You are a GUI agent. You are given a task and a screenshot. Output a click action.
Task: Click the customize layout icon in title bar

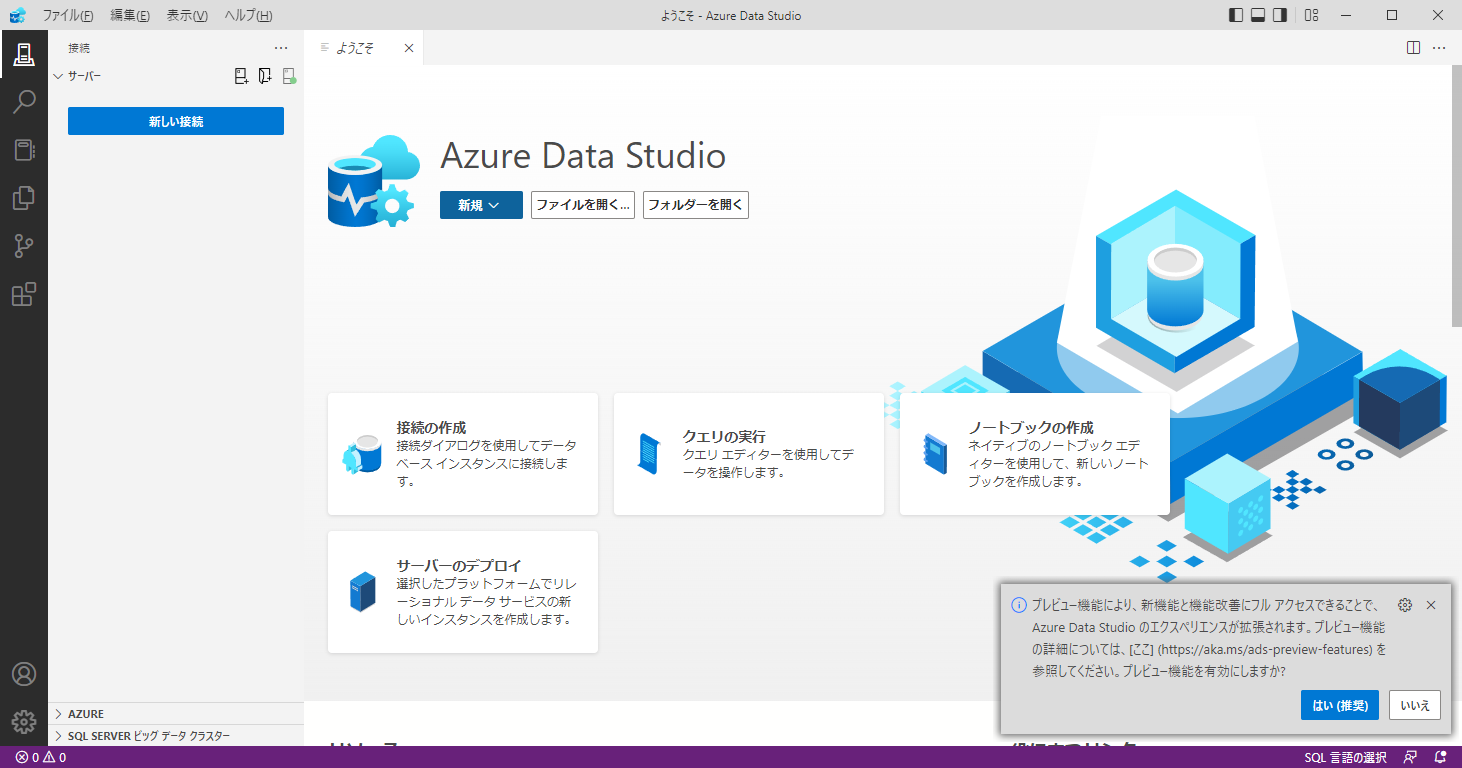click(x=1312, y=15)
